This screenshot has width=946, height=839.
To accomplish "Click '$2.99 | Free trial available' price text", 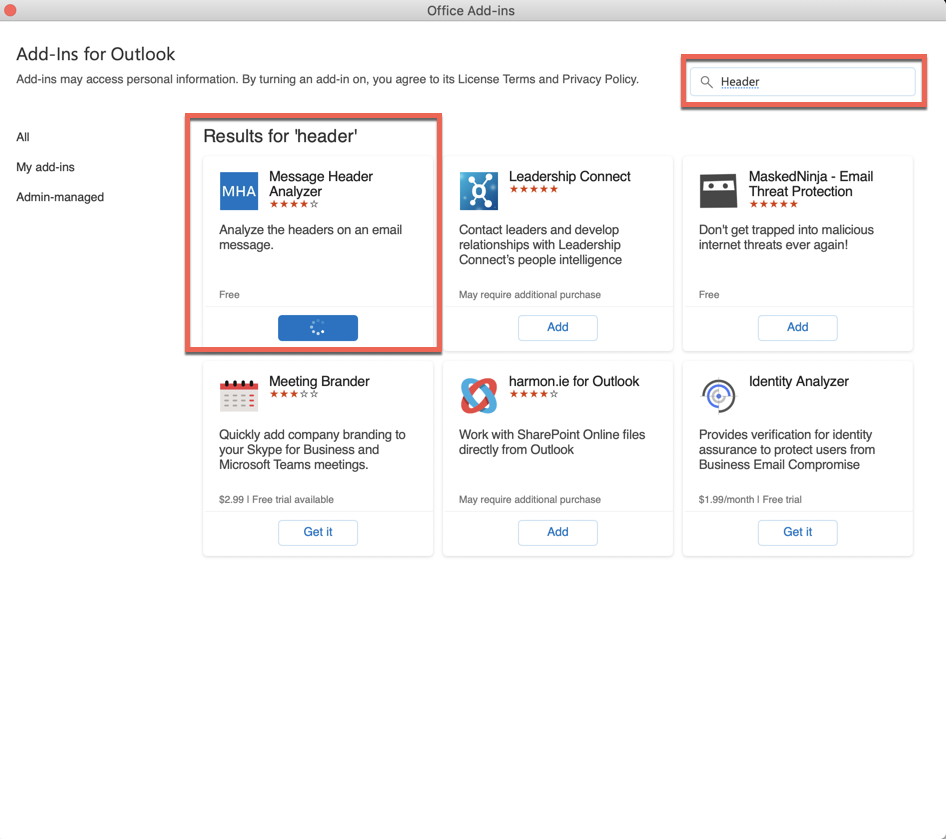I will point(276,499).
